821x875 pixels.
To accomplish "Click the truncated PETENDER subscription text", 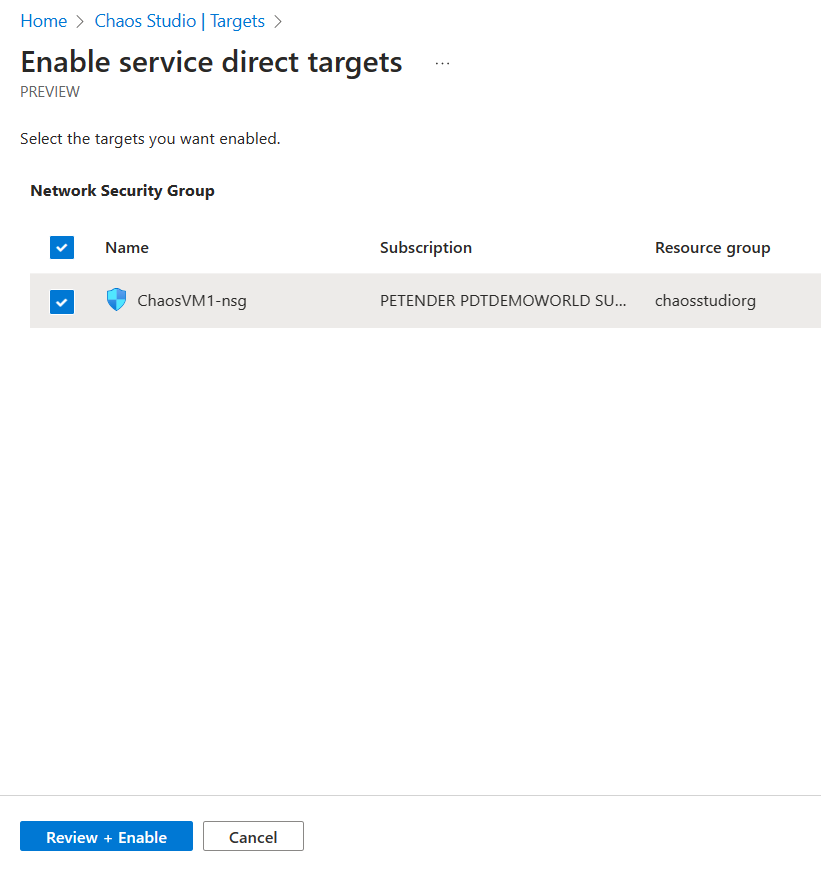I will coord(503,300).
